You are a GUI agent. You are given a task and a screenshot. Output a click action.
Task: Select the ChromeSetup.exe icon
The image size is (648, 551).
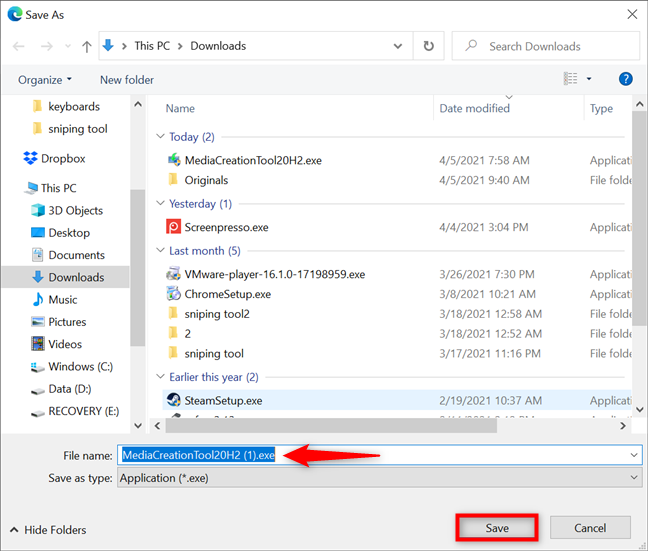[174, 294]
